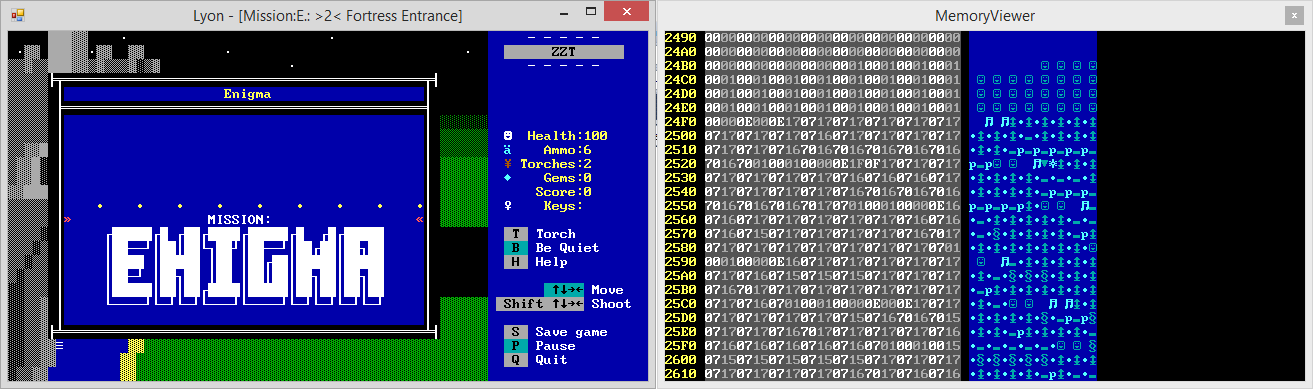Click the Keys symbol icon
Screen dimensions: 1313x389
tap(508, 206)
